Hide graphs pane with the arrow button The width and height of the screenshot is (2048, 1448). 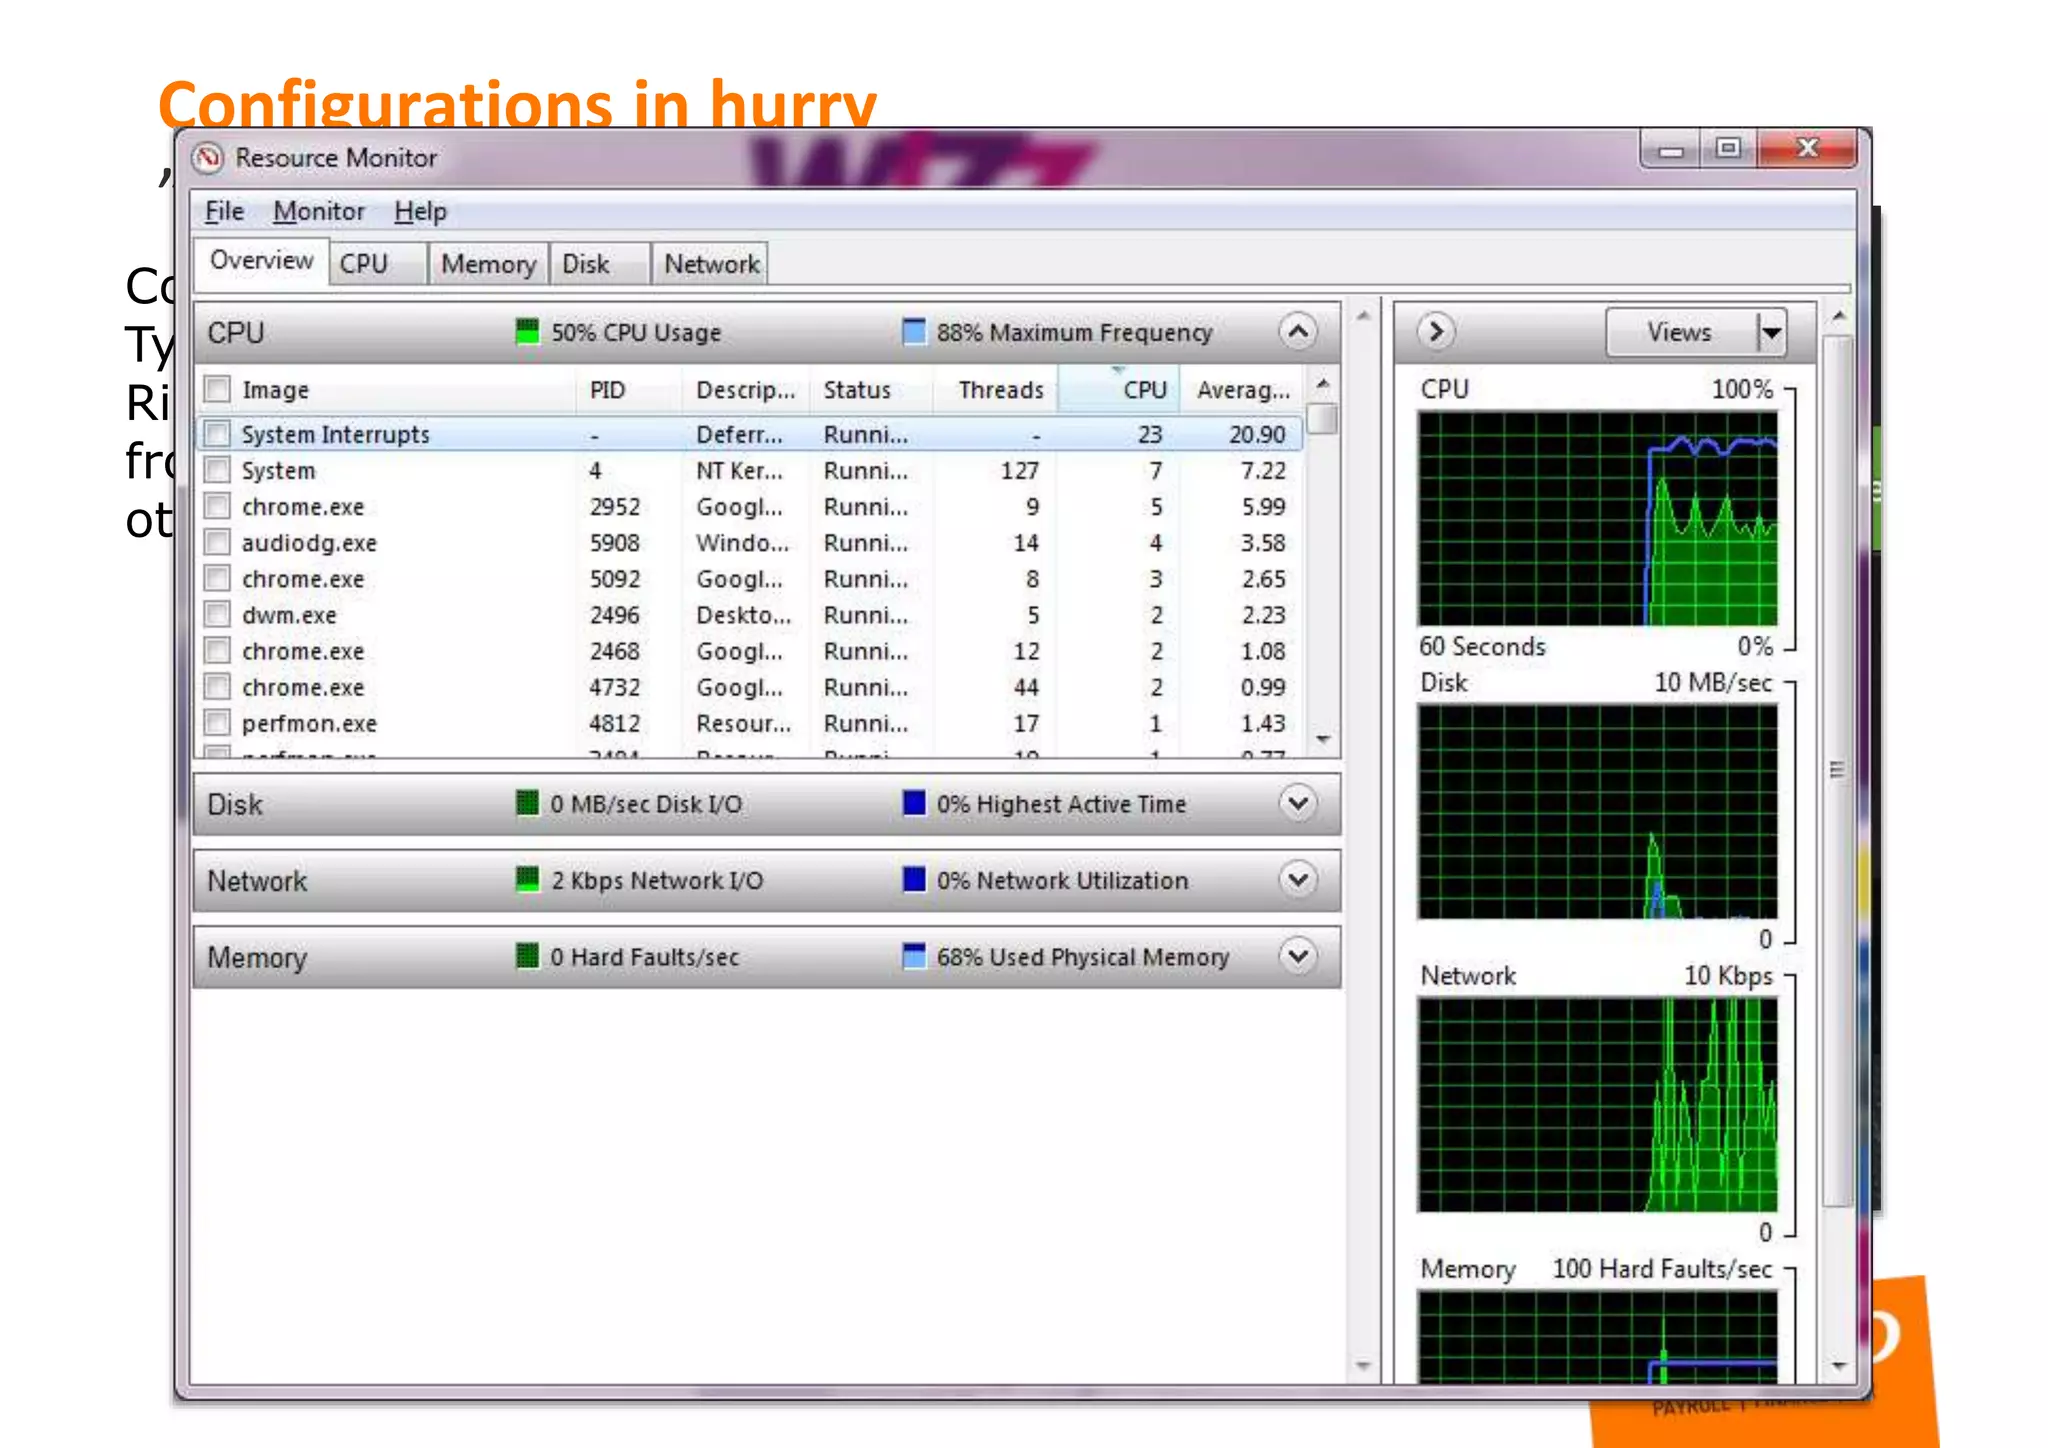[1436, 331]
